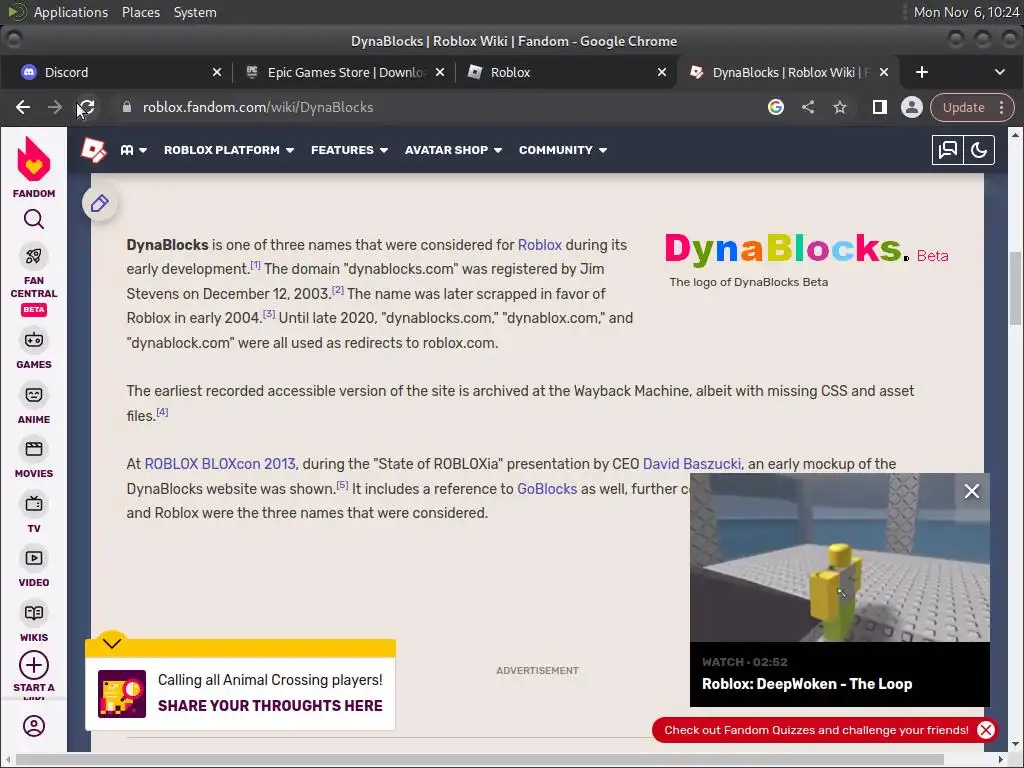Screen dimensions: 1024x768
Task: Open Chrome profile avatar
Action: click(x=912, y=107)
